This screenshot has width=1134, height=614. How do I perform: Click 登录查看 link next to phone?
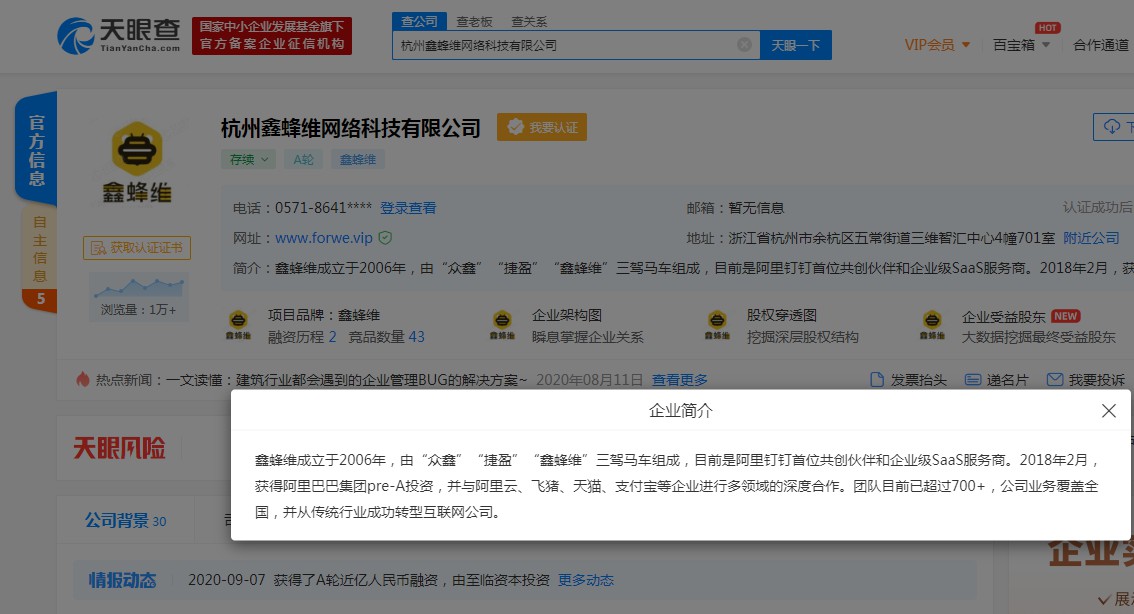point(408,208)
